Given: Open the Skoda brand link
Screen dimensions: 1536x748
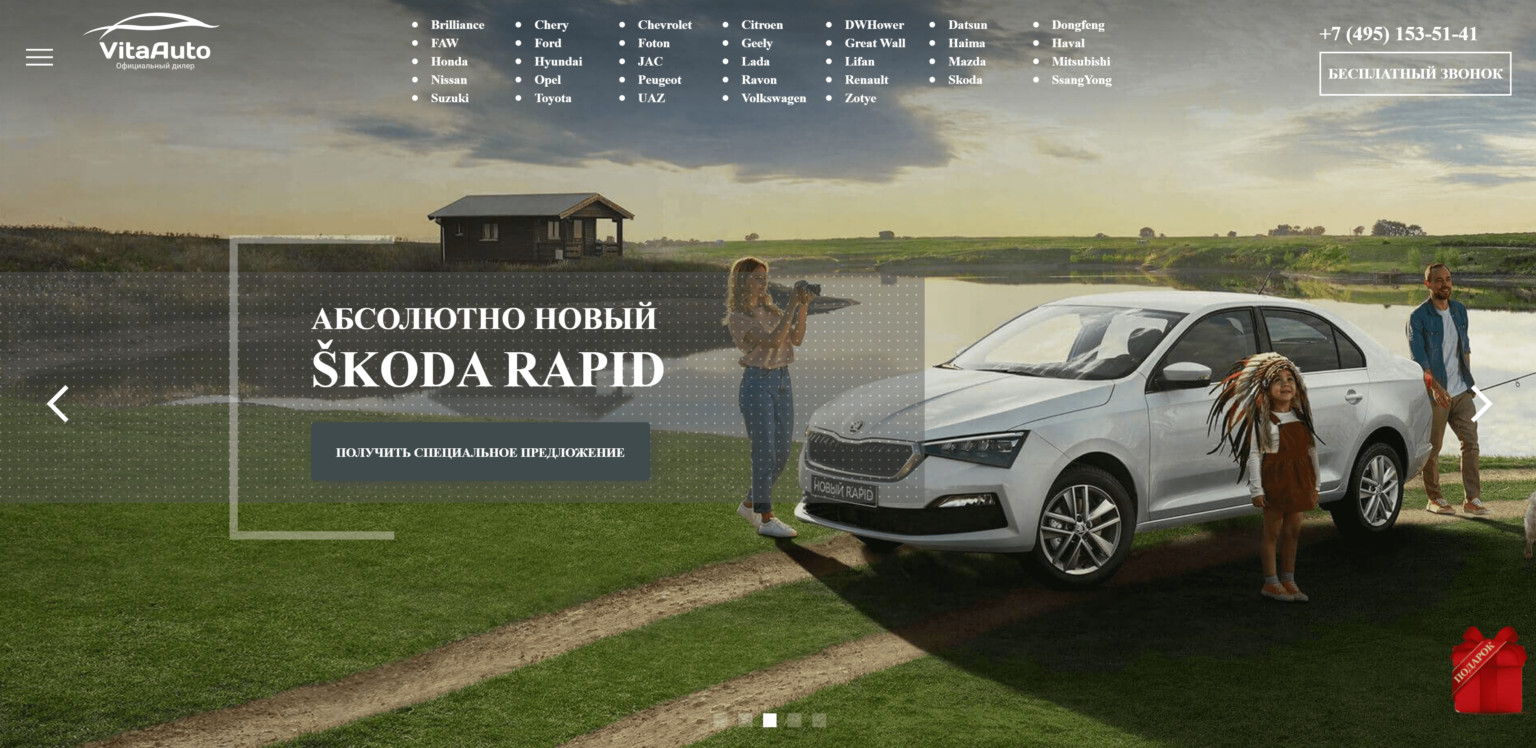Looking at the screenshot, I should click(965, 80).
